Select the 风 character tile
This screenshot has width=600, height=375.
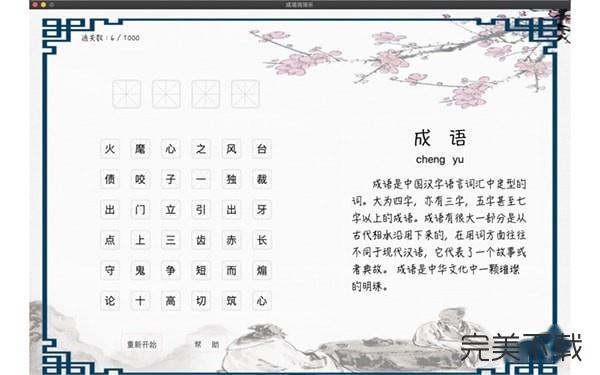232,149
